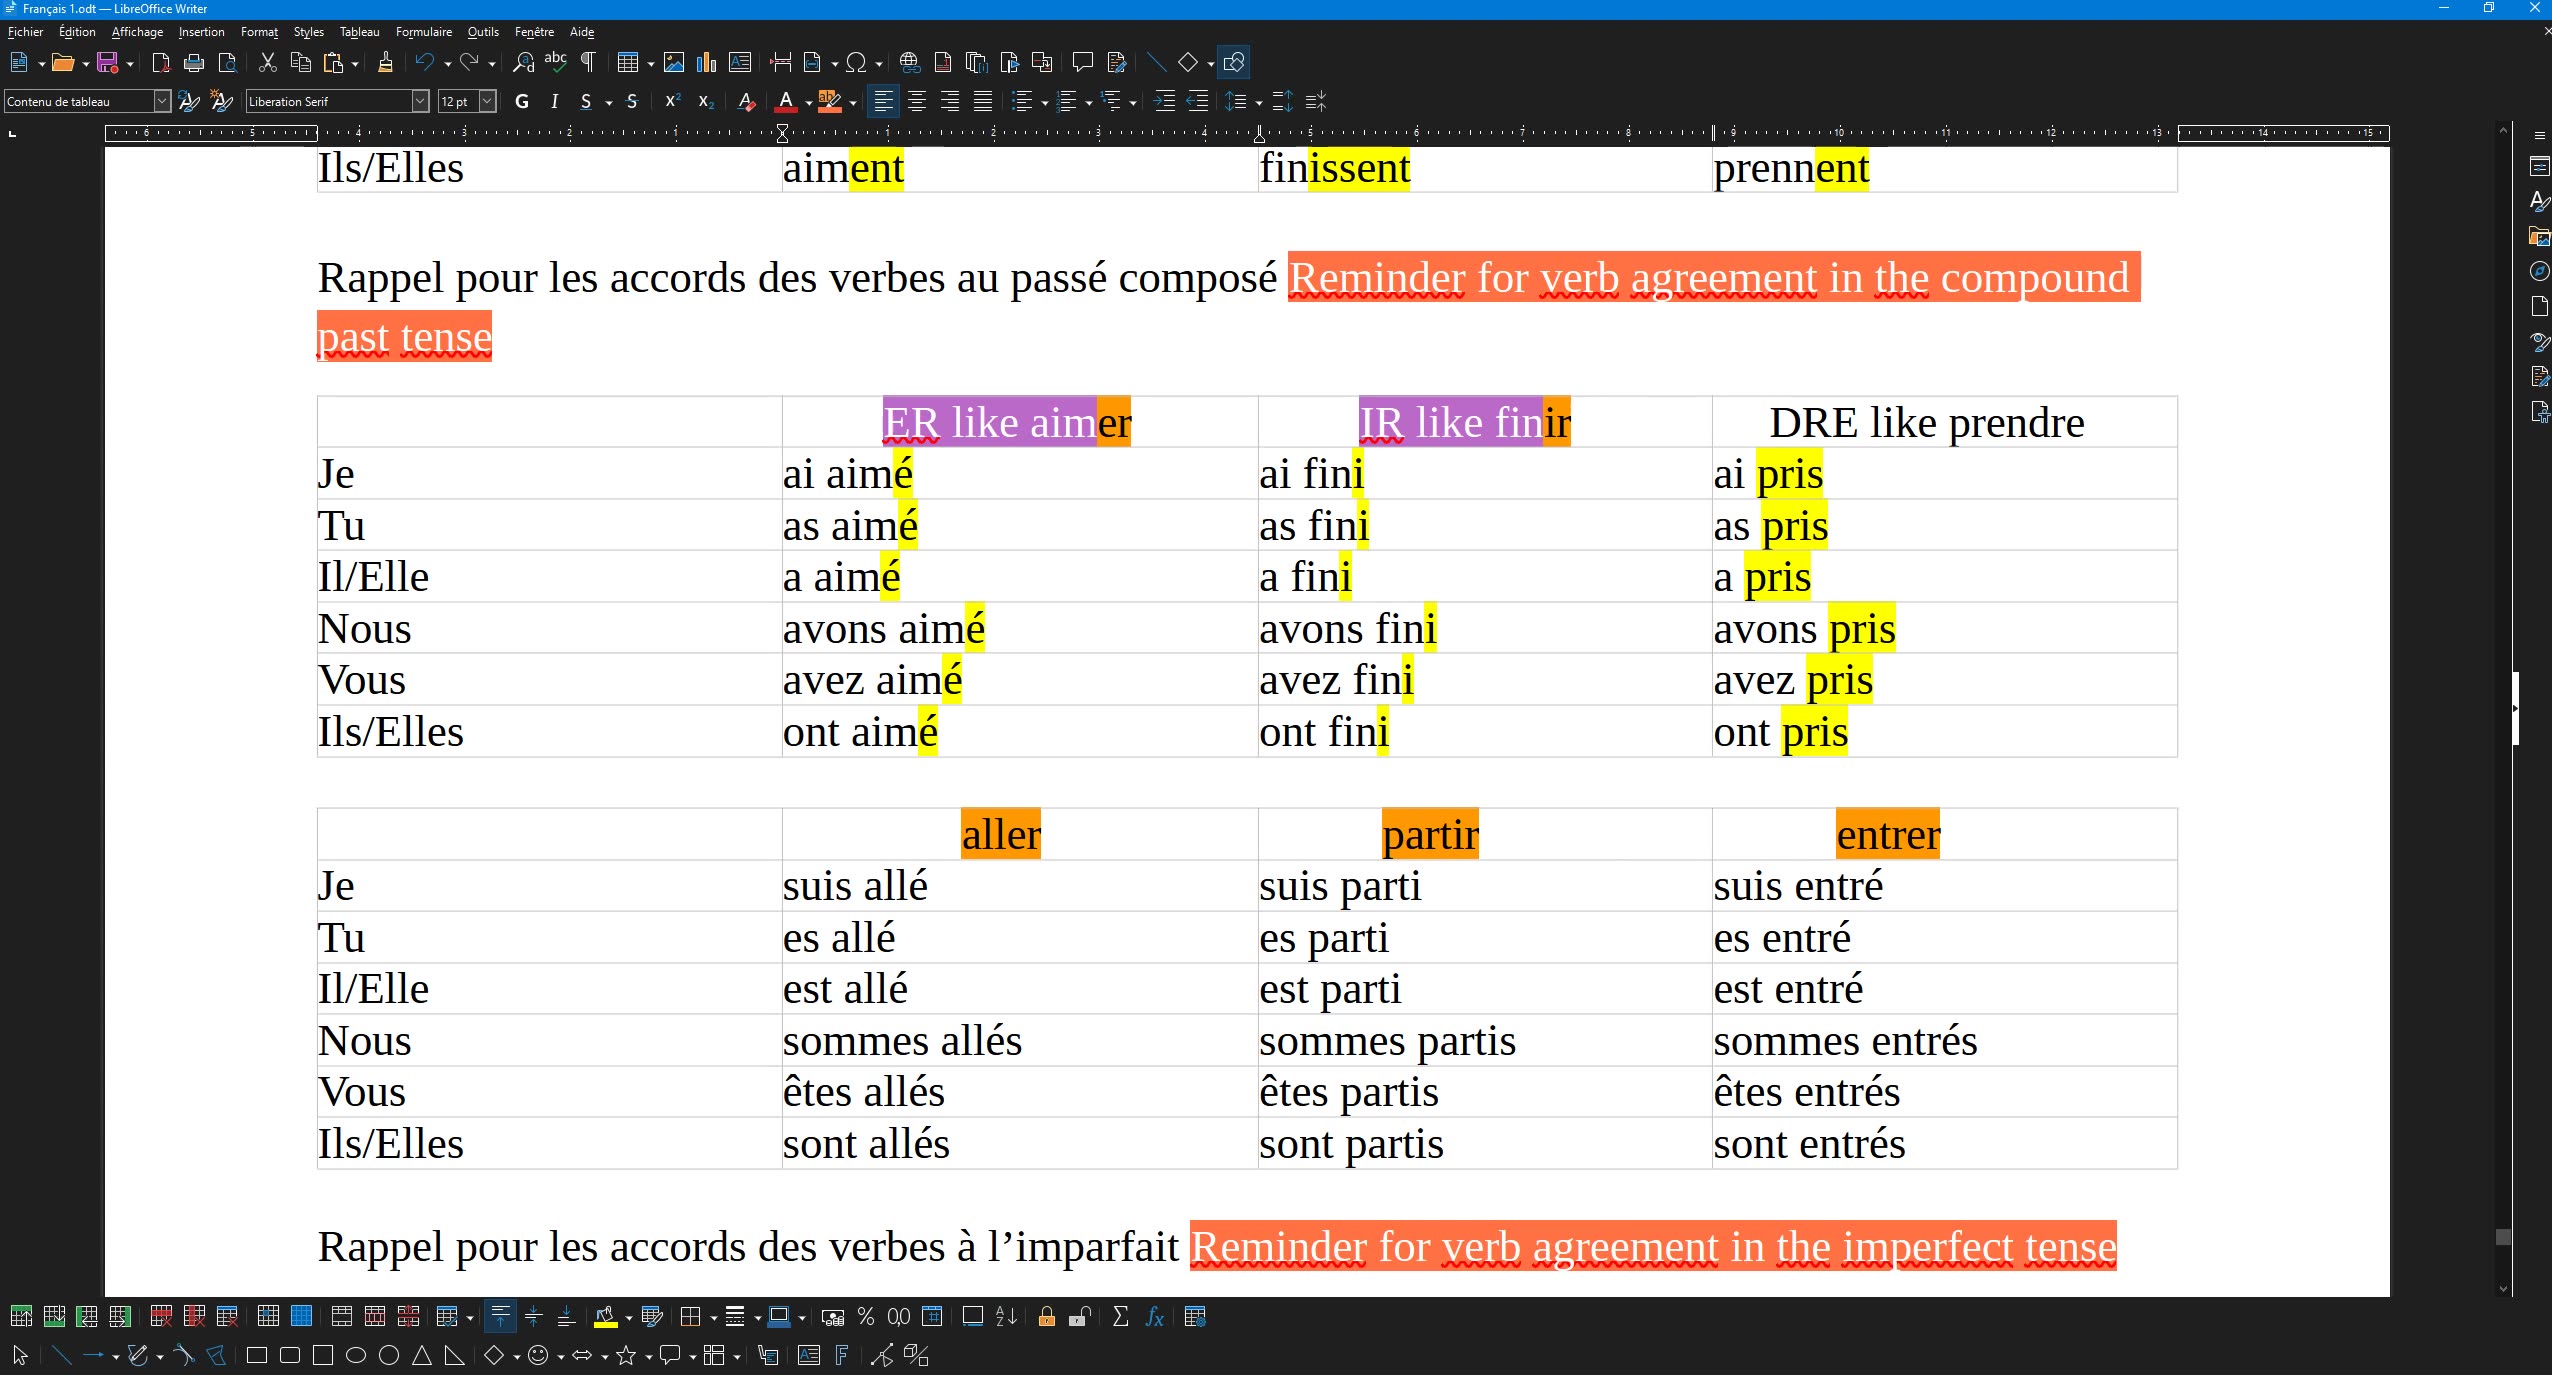
Task: Open the Tableau menu
Action: pyautogui.click(x=358, y=31)
